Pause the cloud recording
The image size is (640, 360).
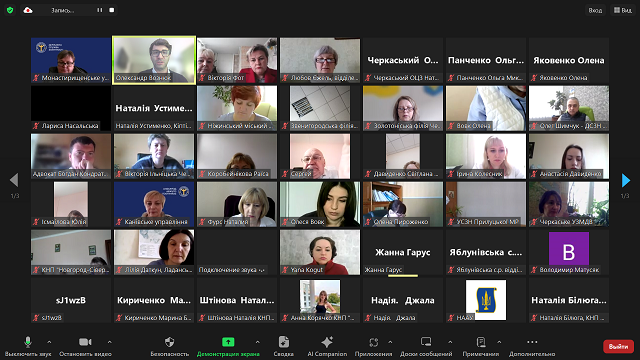click(x=100, y=10)
